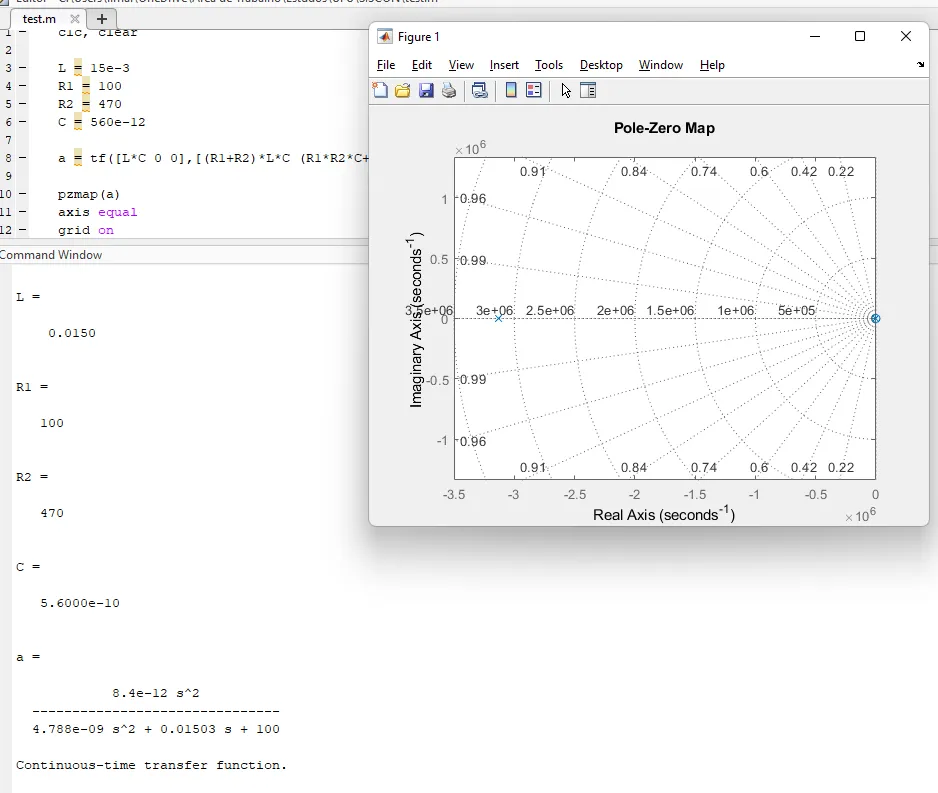Click the Open File folder icon
This screenshot has width=938, height=793.
403,91
